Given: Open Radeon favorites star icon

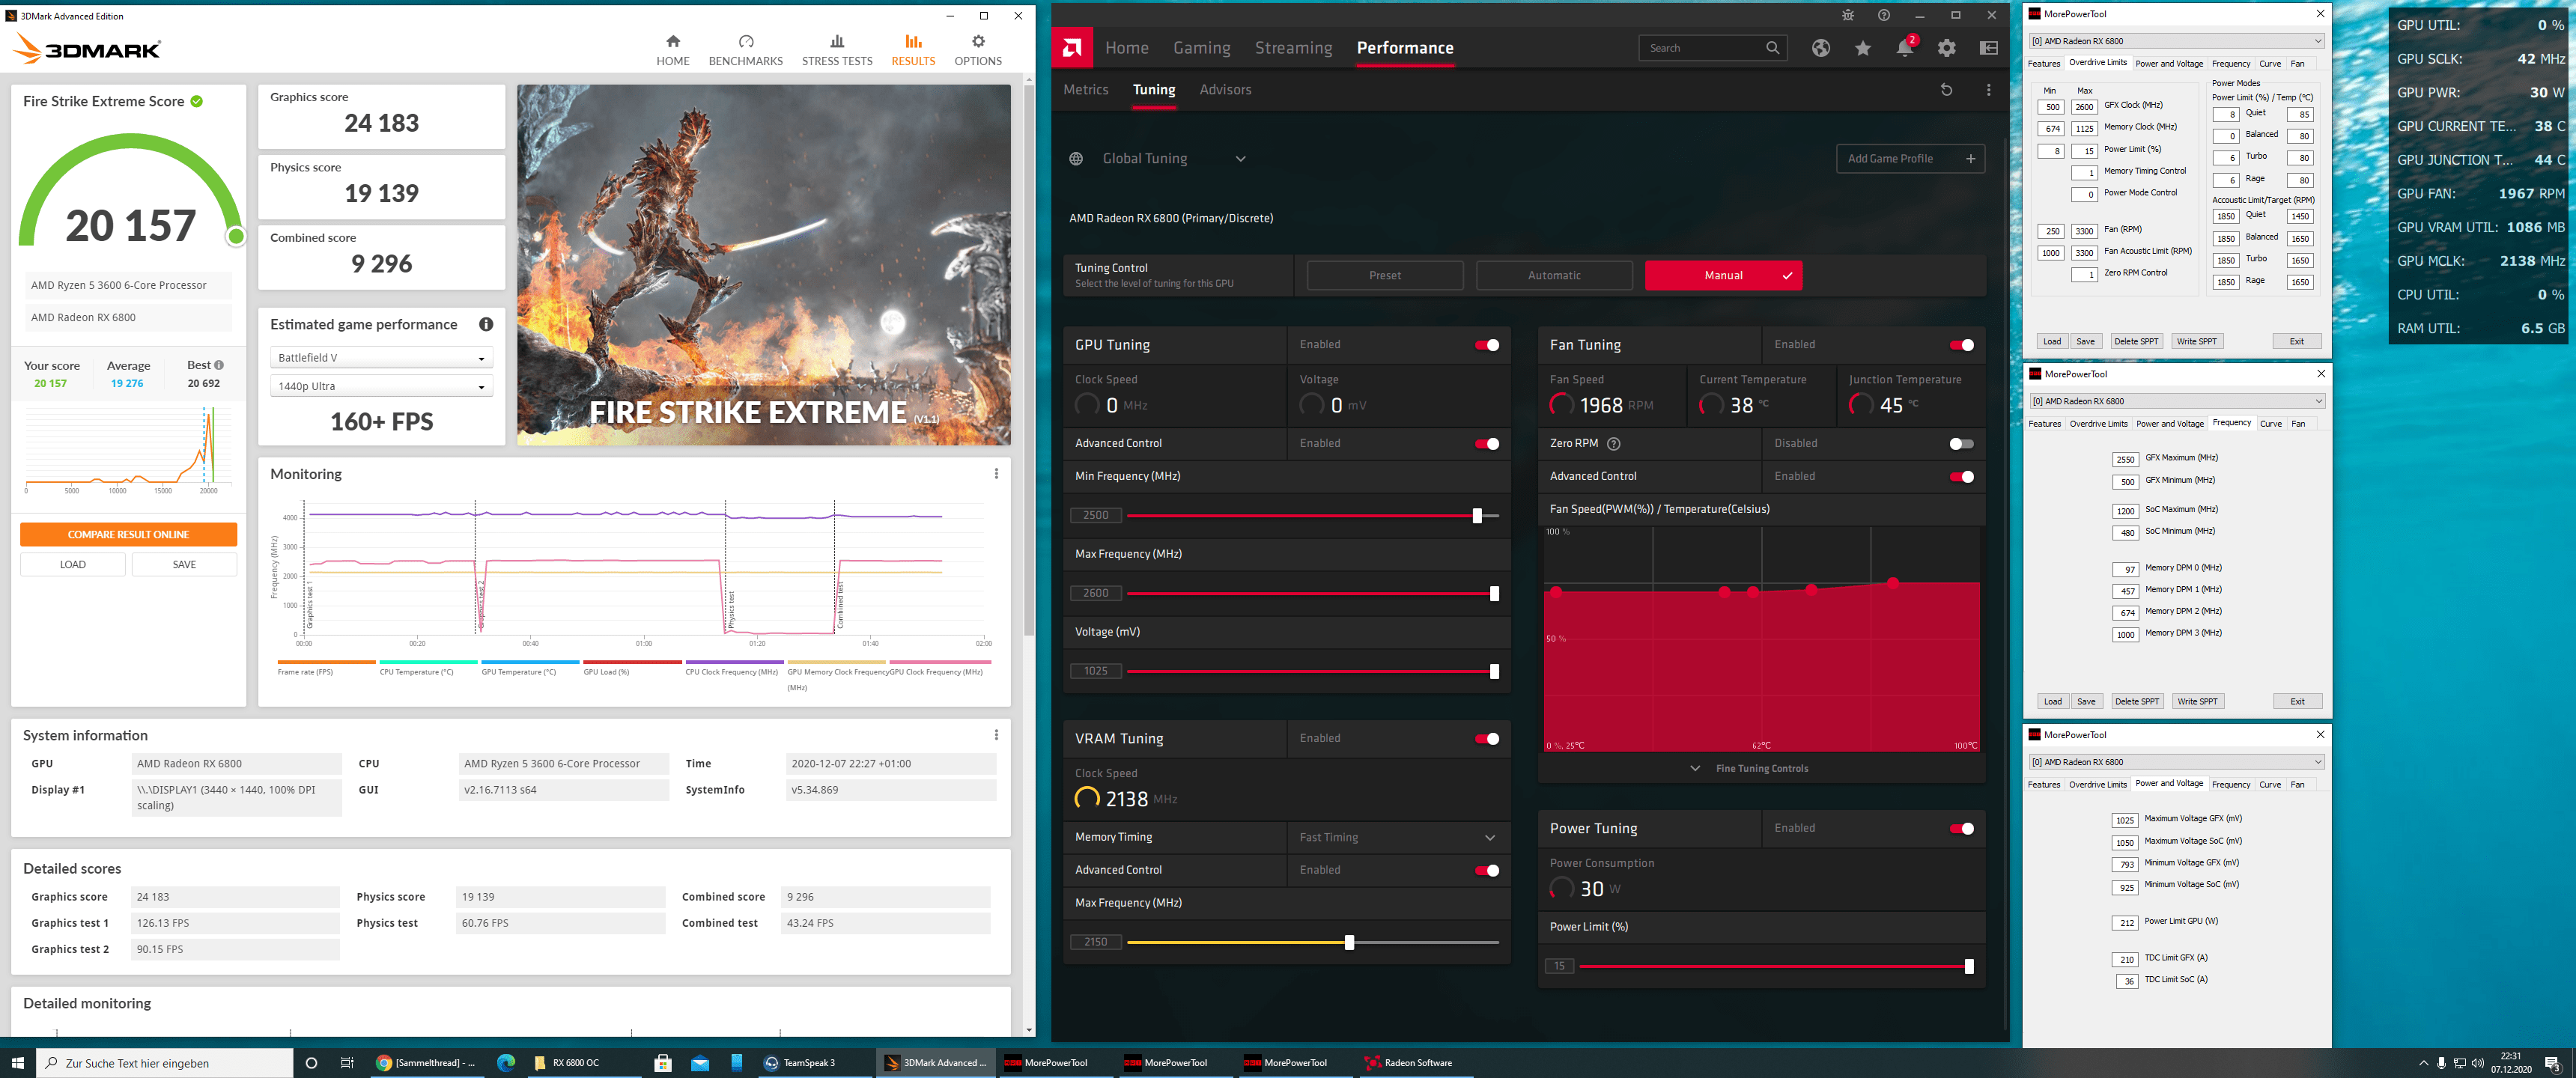Looking at the screenshot, I should 1862,48.
